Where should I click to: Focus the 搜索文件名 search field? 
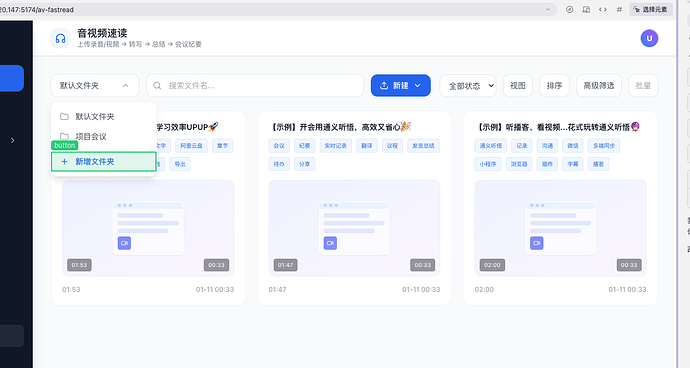pos(255,85)
